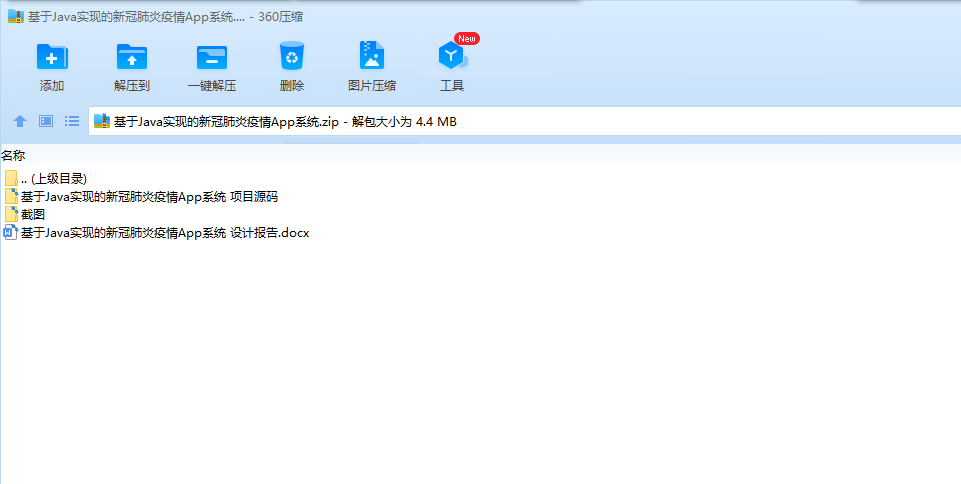961x484 pixels.
Task: Click the parent directory folder icon
Action: pos(11,178)
